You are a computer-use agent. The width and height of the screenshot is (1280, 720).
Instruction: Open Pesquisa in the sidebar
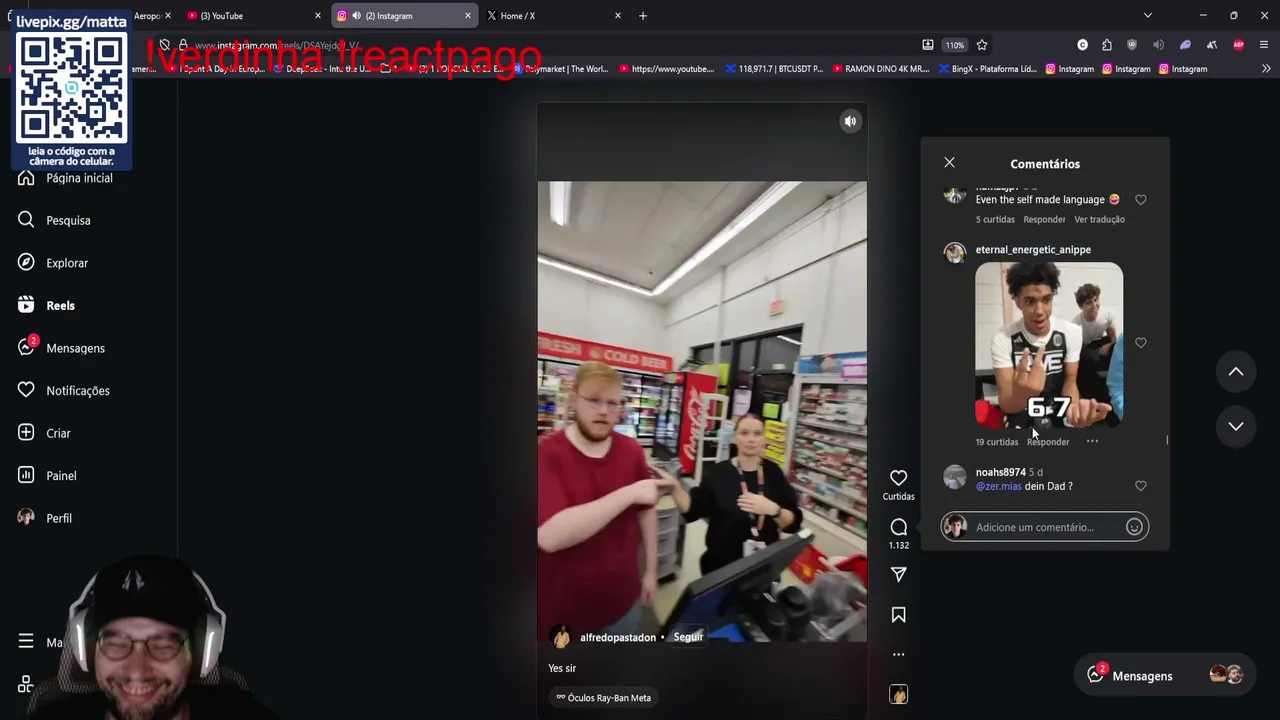54,220
